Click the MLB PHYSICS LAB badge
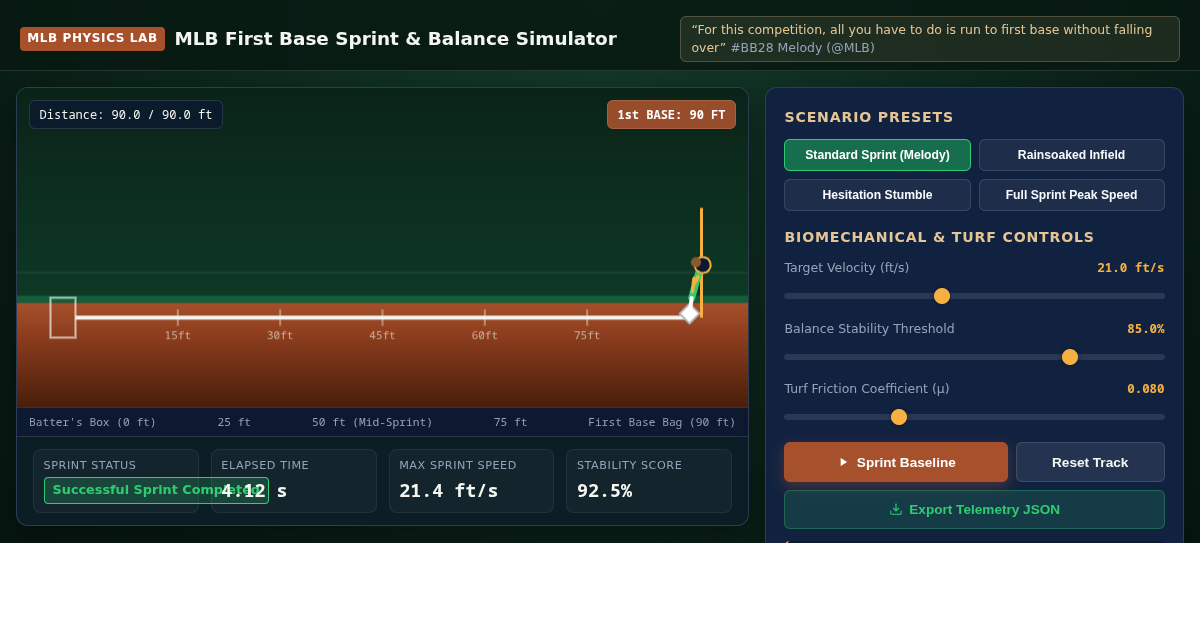The height and width of the screenshot is (630, 1200). (92, 38)
